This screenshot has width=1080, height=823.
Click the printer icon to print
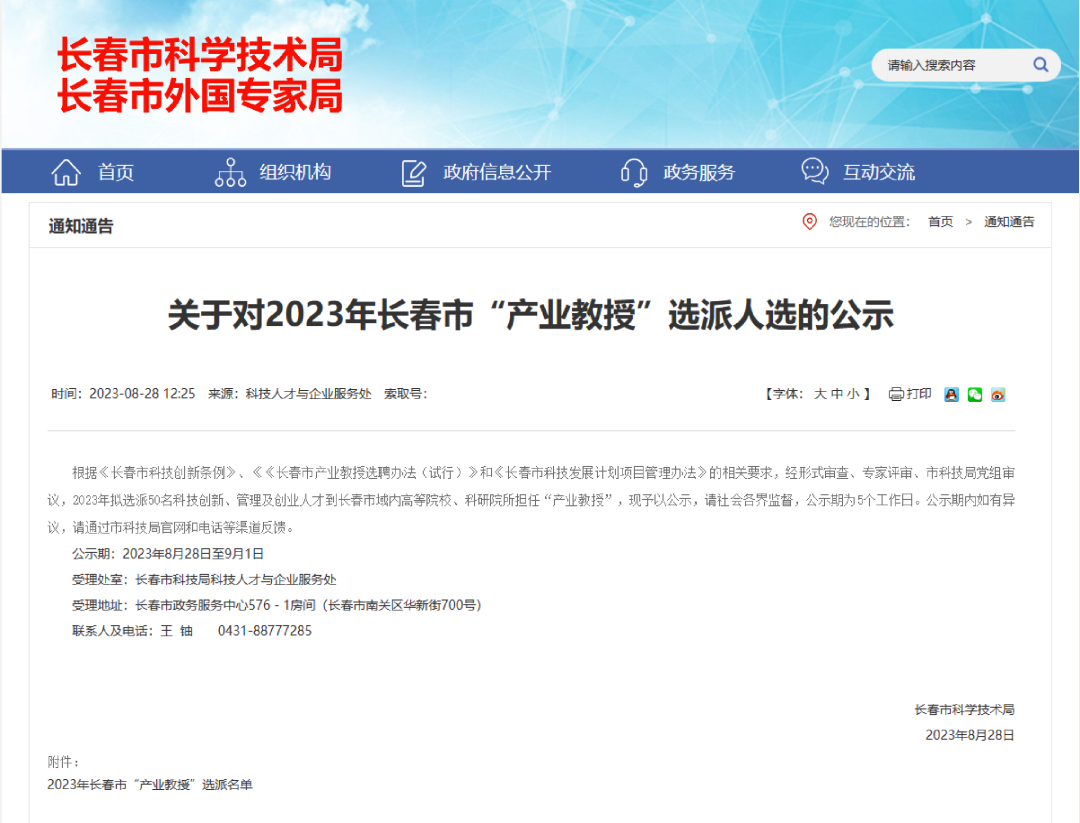coord(896,394)
